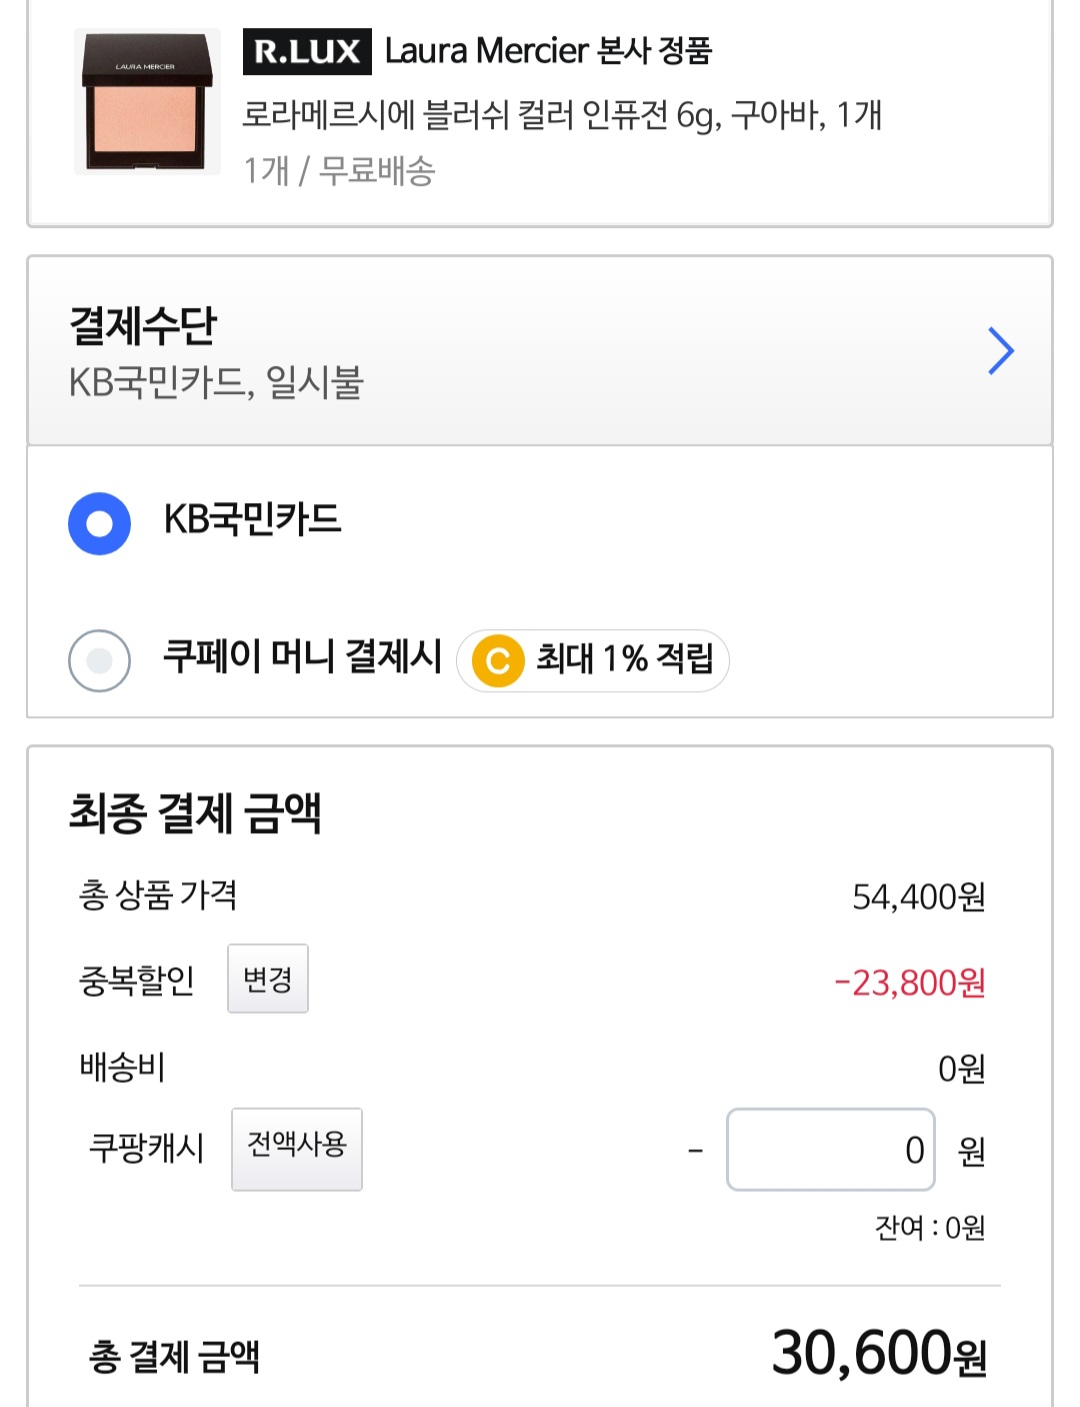Click the 결제수단 section heading

(143, 325)
